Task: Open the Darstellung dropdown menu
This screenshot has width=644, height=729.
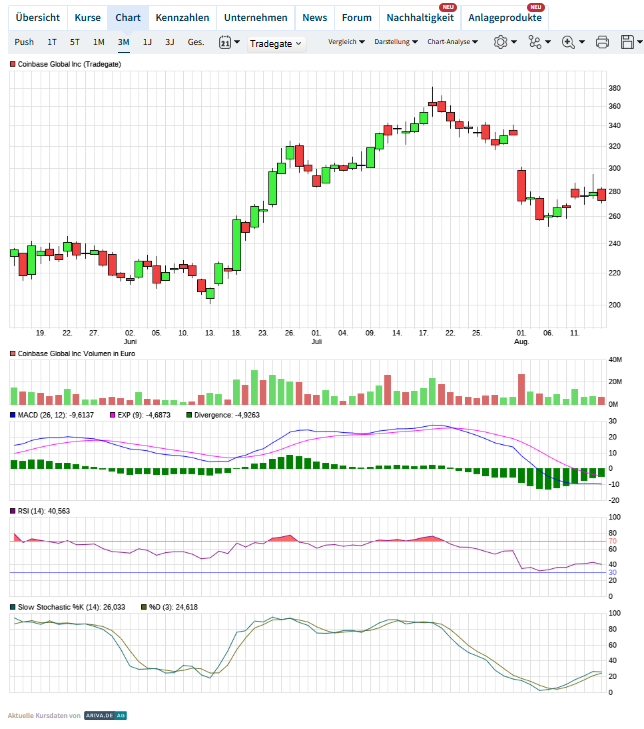Action: click(396, 42)
